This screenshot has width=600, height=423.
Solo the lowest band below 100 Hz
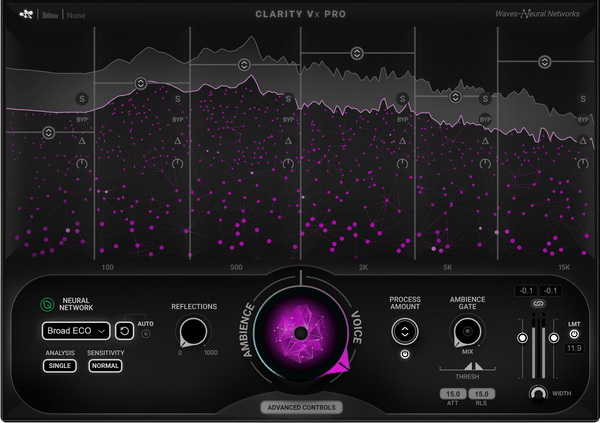[82, 98]
